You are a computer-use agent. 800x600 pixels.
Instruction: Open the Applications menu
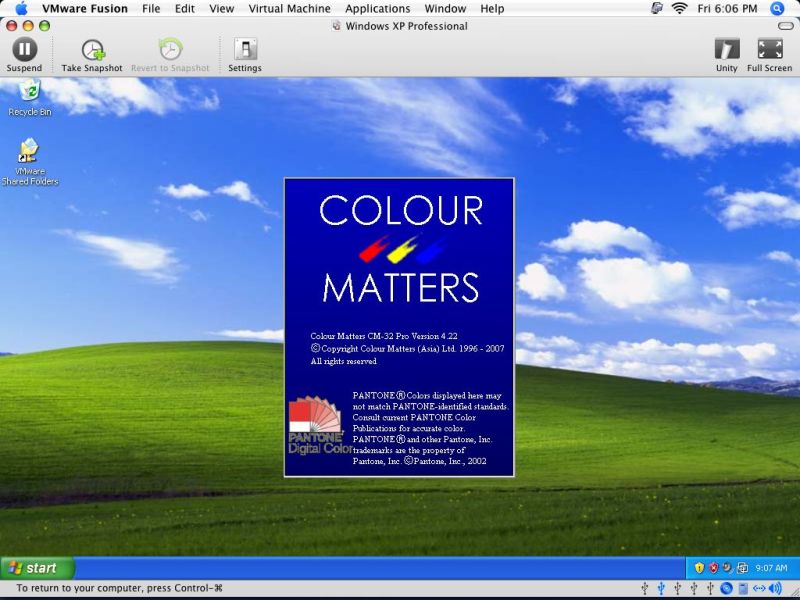pos(378,9)
